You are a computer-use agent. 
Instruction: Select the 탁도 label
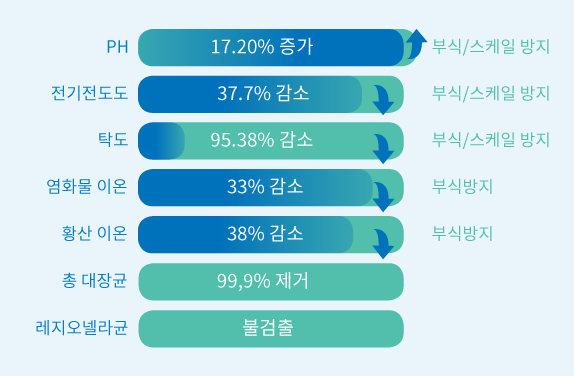tap(113, 139)
